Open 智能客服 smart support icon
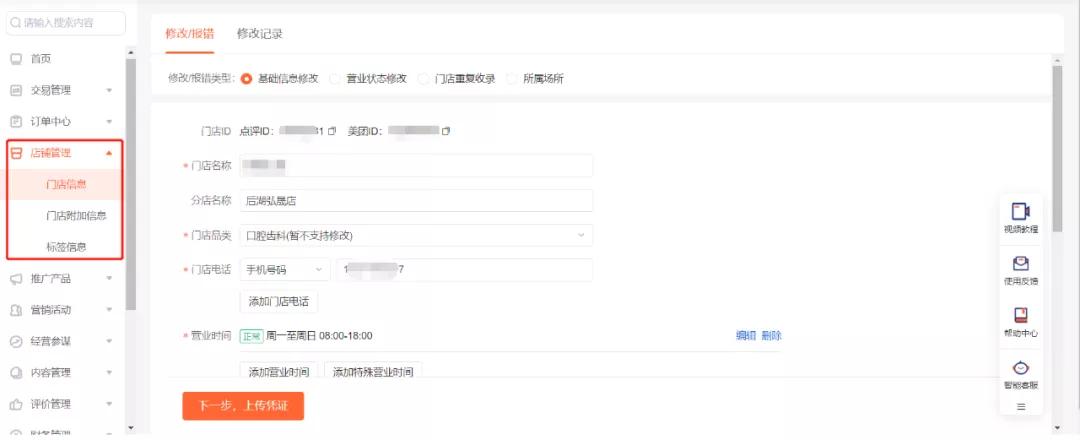 click(1021, 368)
